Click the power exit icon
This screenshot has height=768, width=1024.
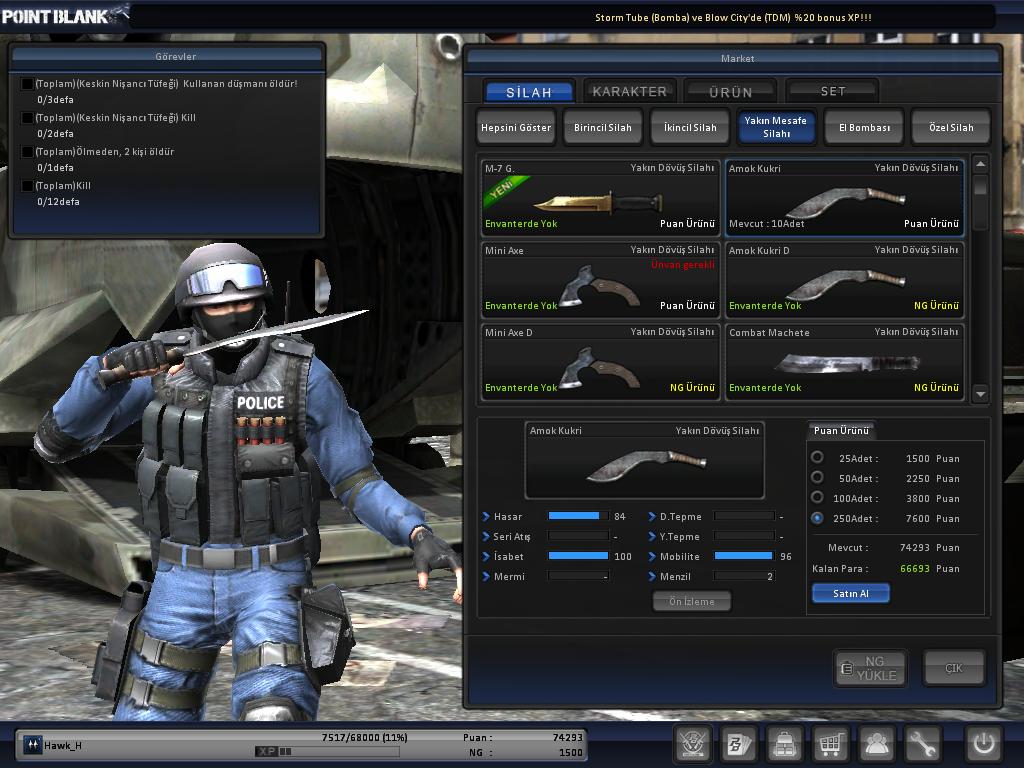(983, 744)
